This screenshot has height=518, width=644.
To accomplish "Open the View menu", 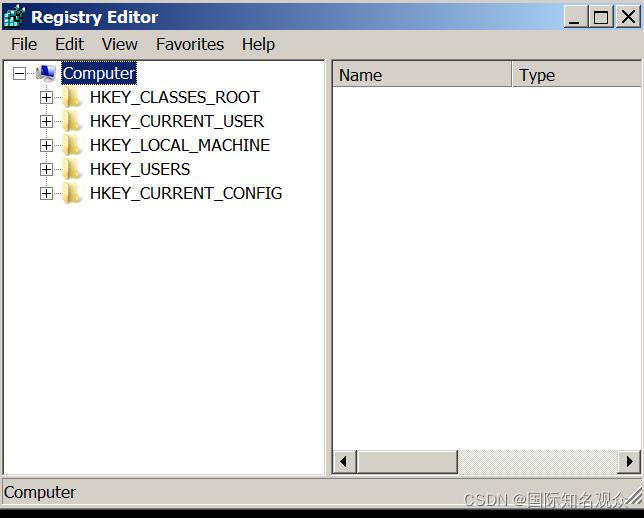I will [x=120, y=44].
